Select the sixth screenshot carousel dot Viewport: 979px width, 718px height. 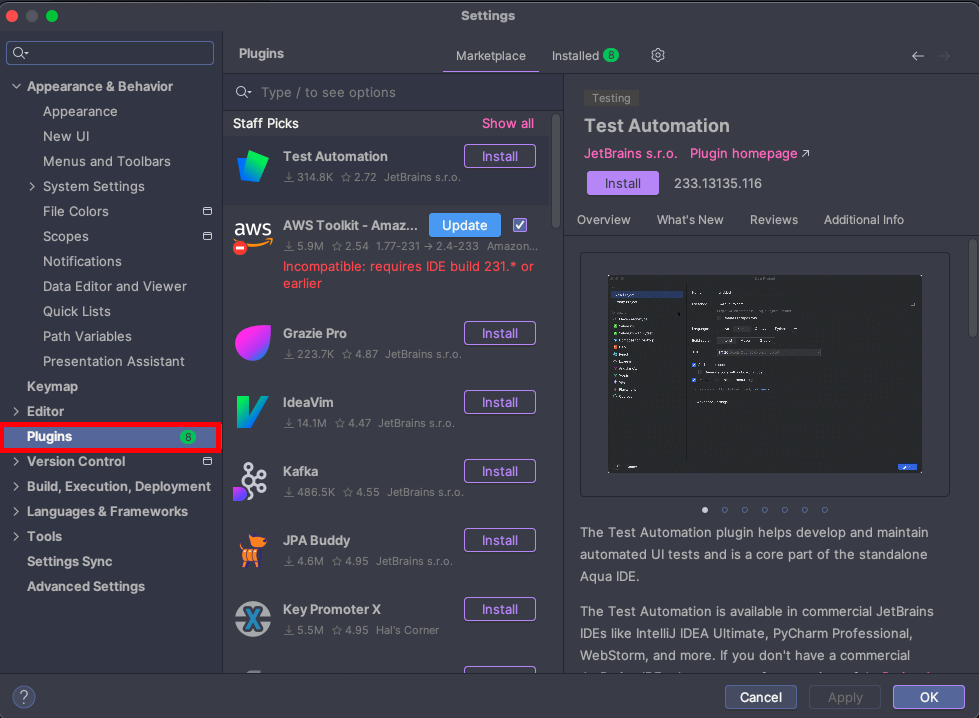pos(805,510)
